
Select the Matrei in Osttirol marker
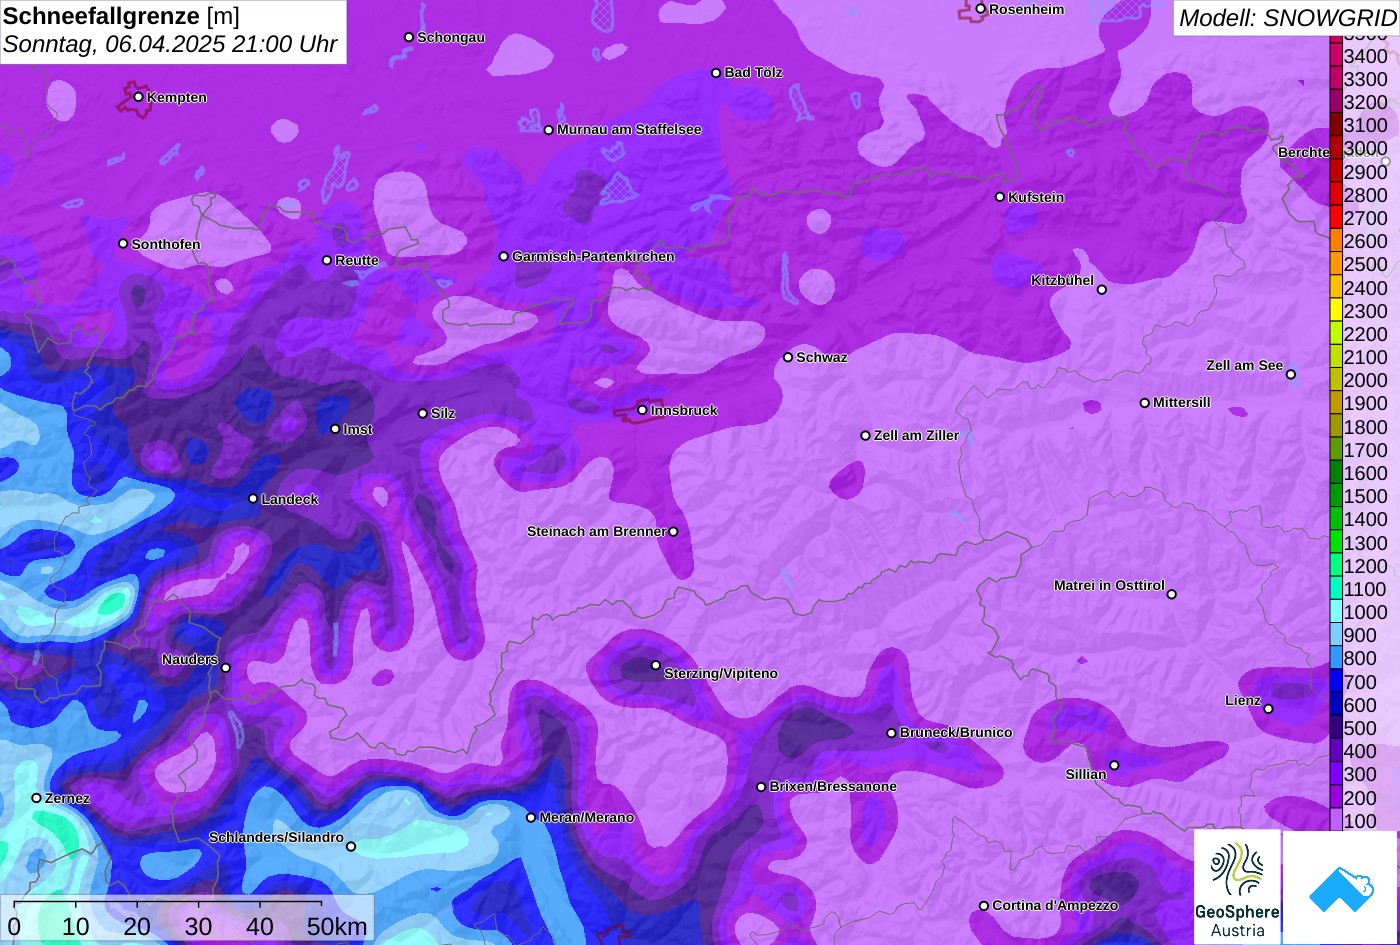click(x=1171, y=594)
